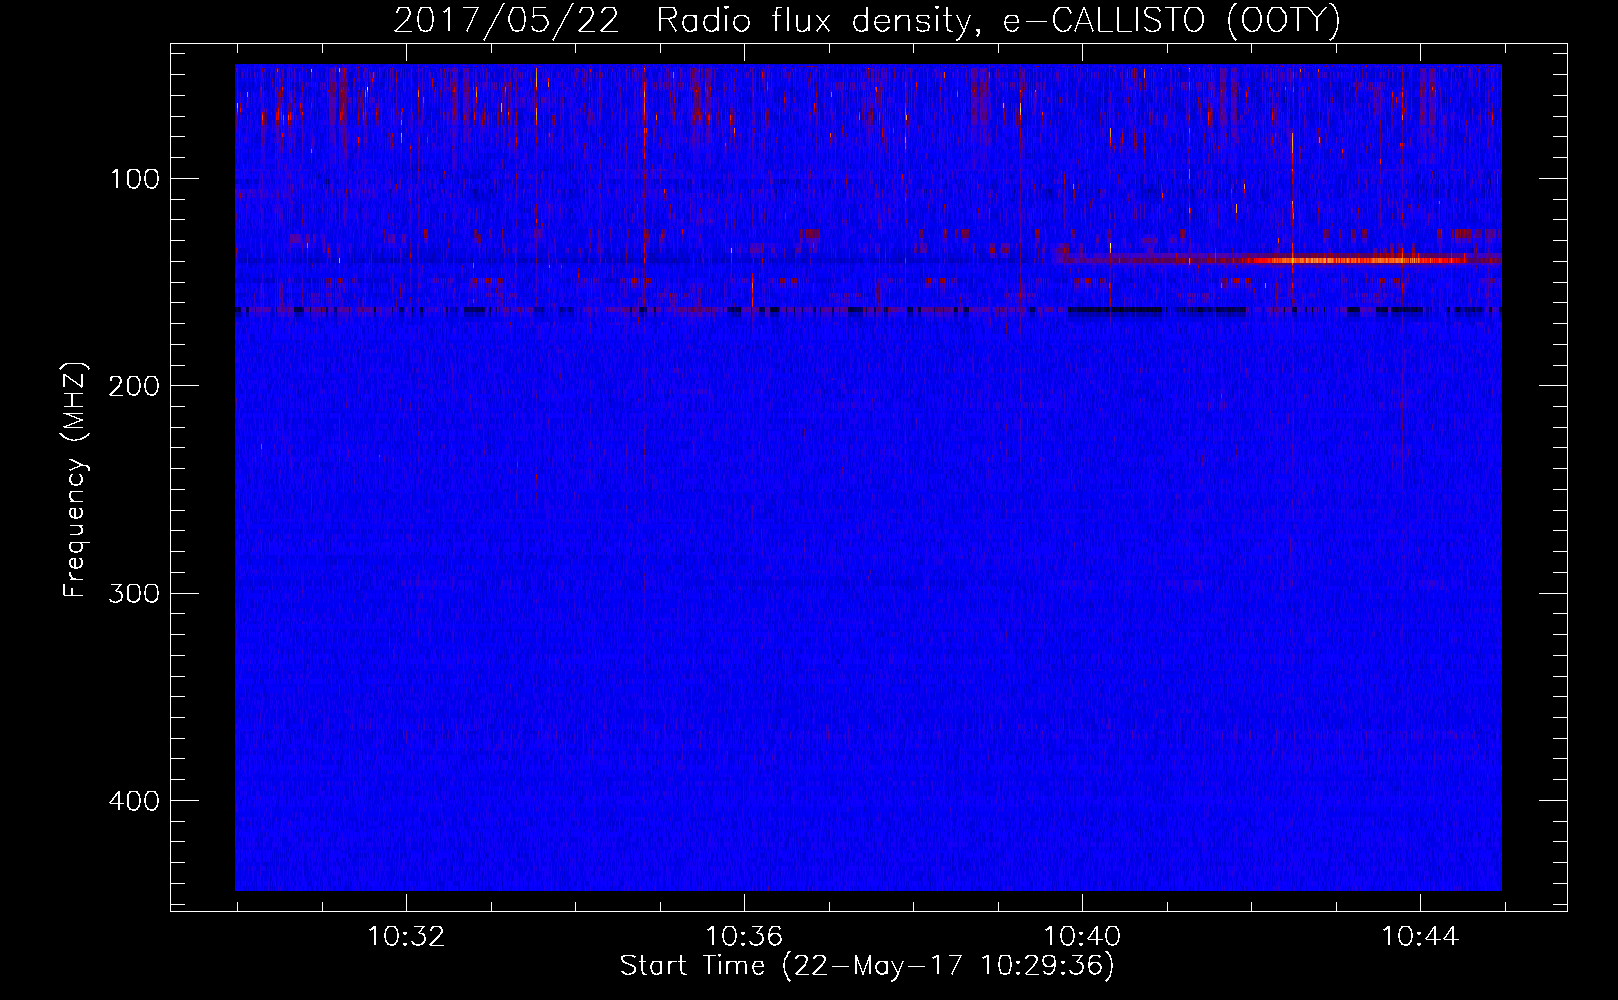Click the 'Start Time (22-May-17 10:29:36)' caption

(867, 966)
